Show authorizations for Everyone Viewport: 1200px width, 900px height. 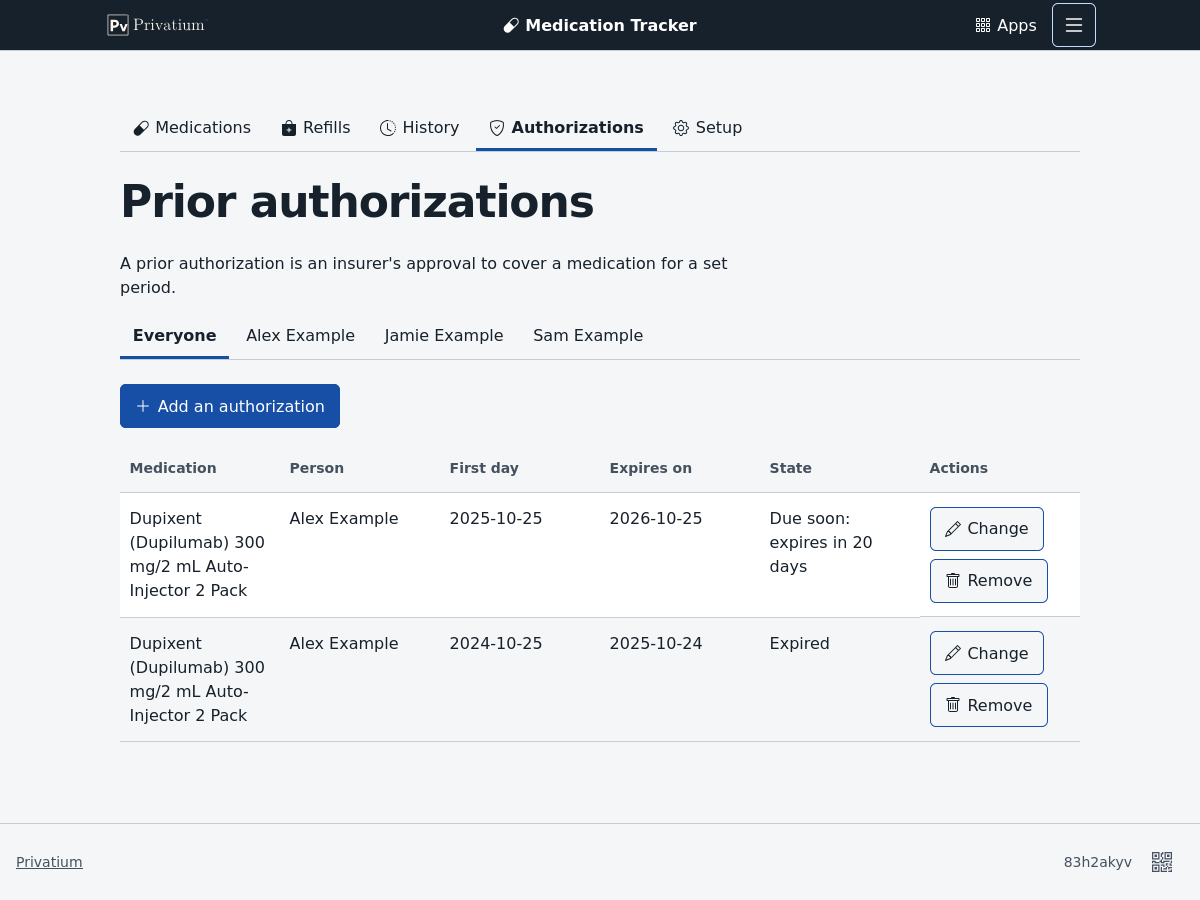[x=175, y=336]
